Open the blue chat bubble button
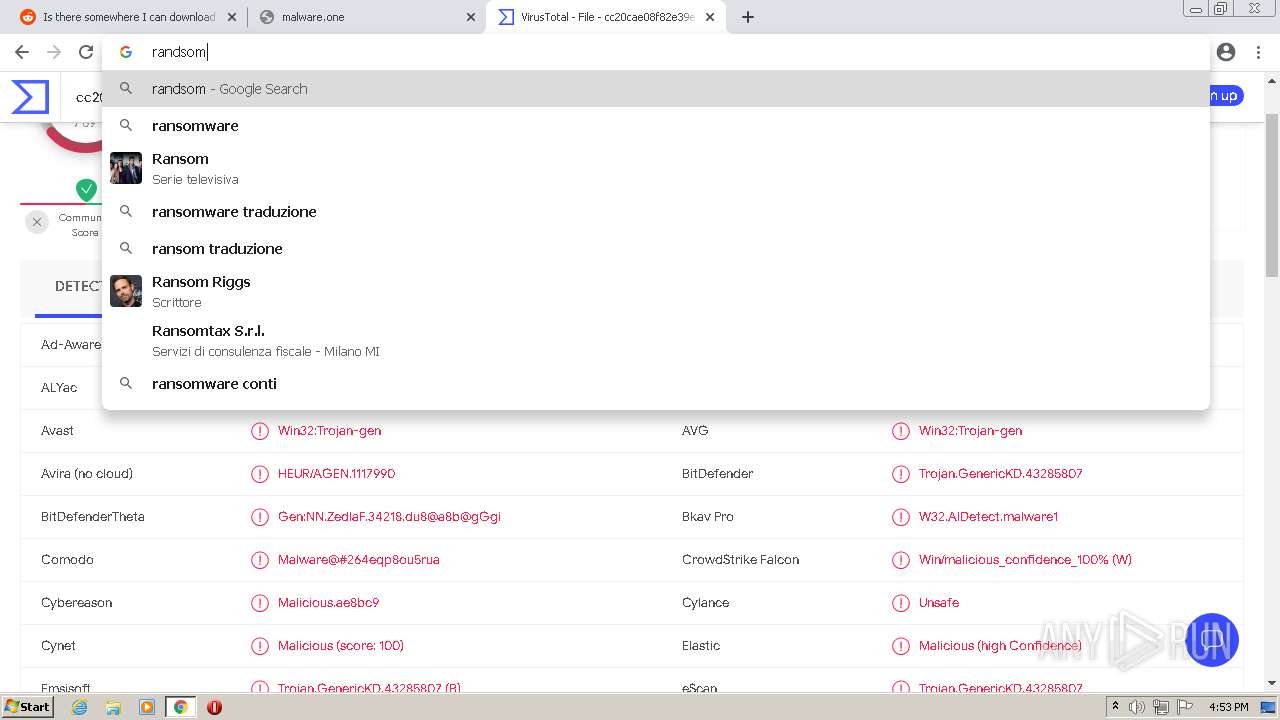 (x=1212, y=640)
